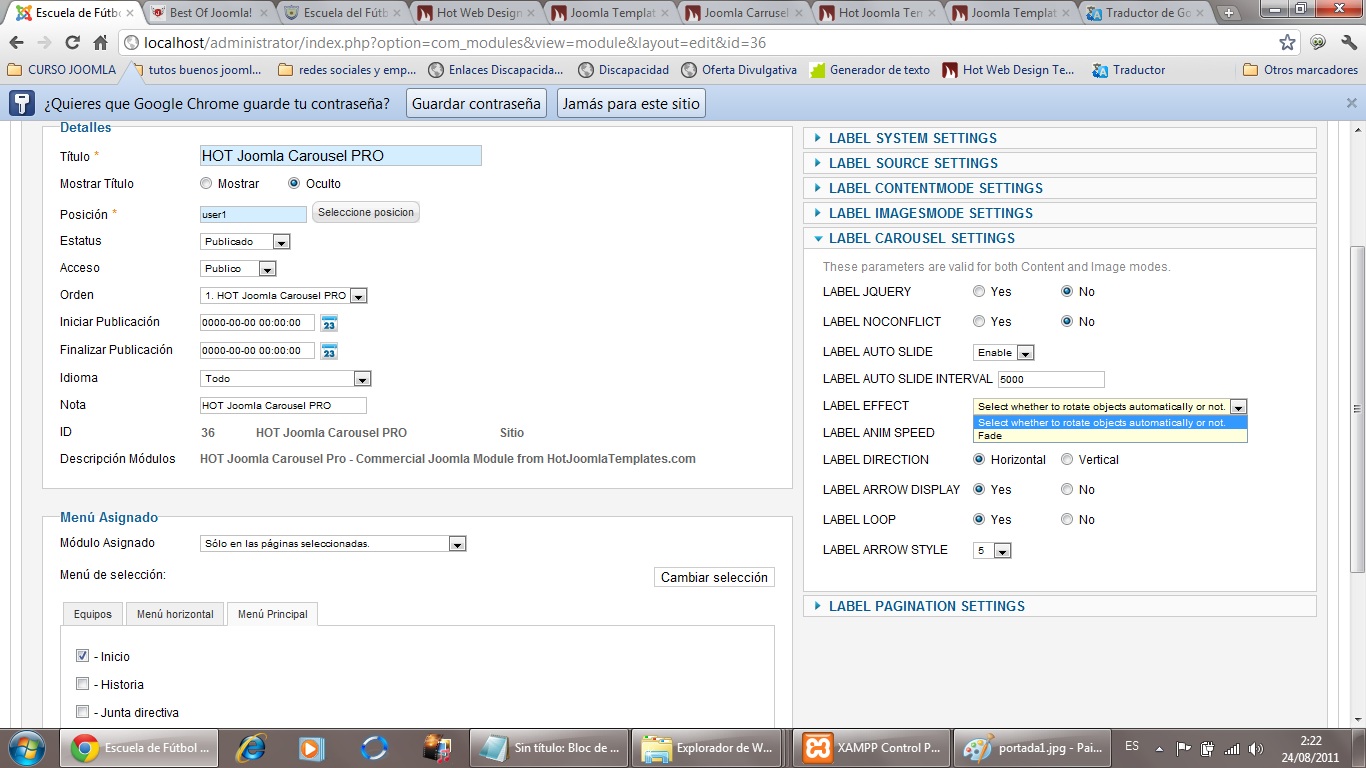
Task: Open the Orden dropdown
Action: [x=284, y=296]
